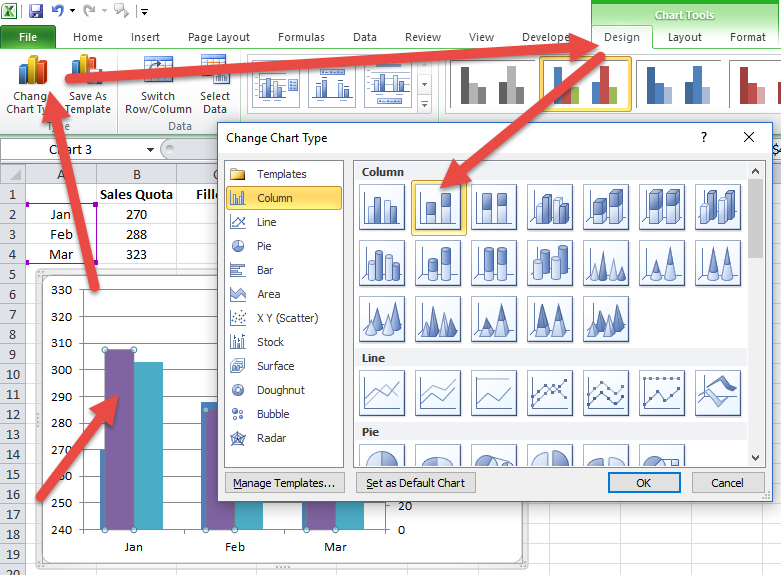The width and height of the screenshot is (781, 575).
Task: Open the View tab
Action: click(481, 37)
